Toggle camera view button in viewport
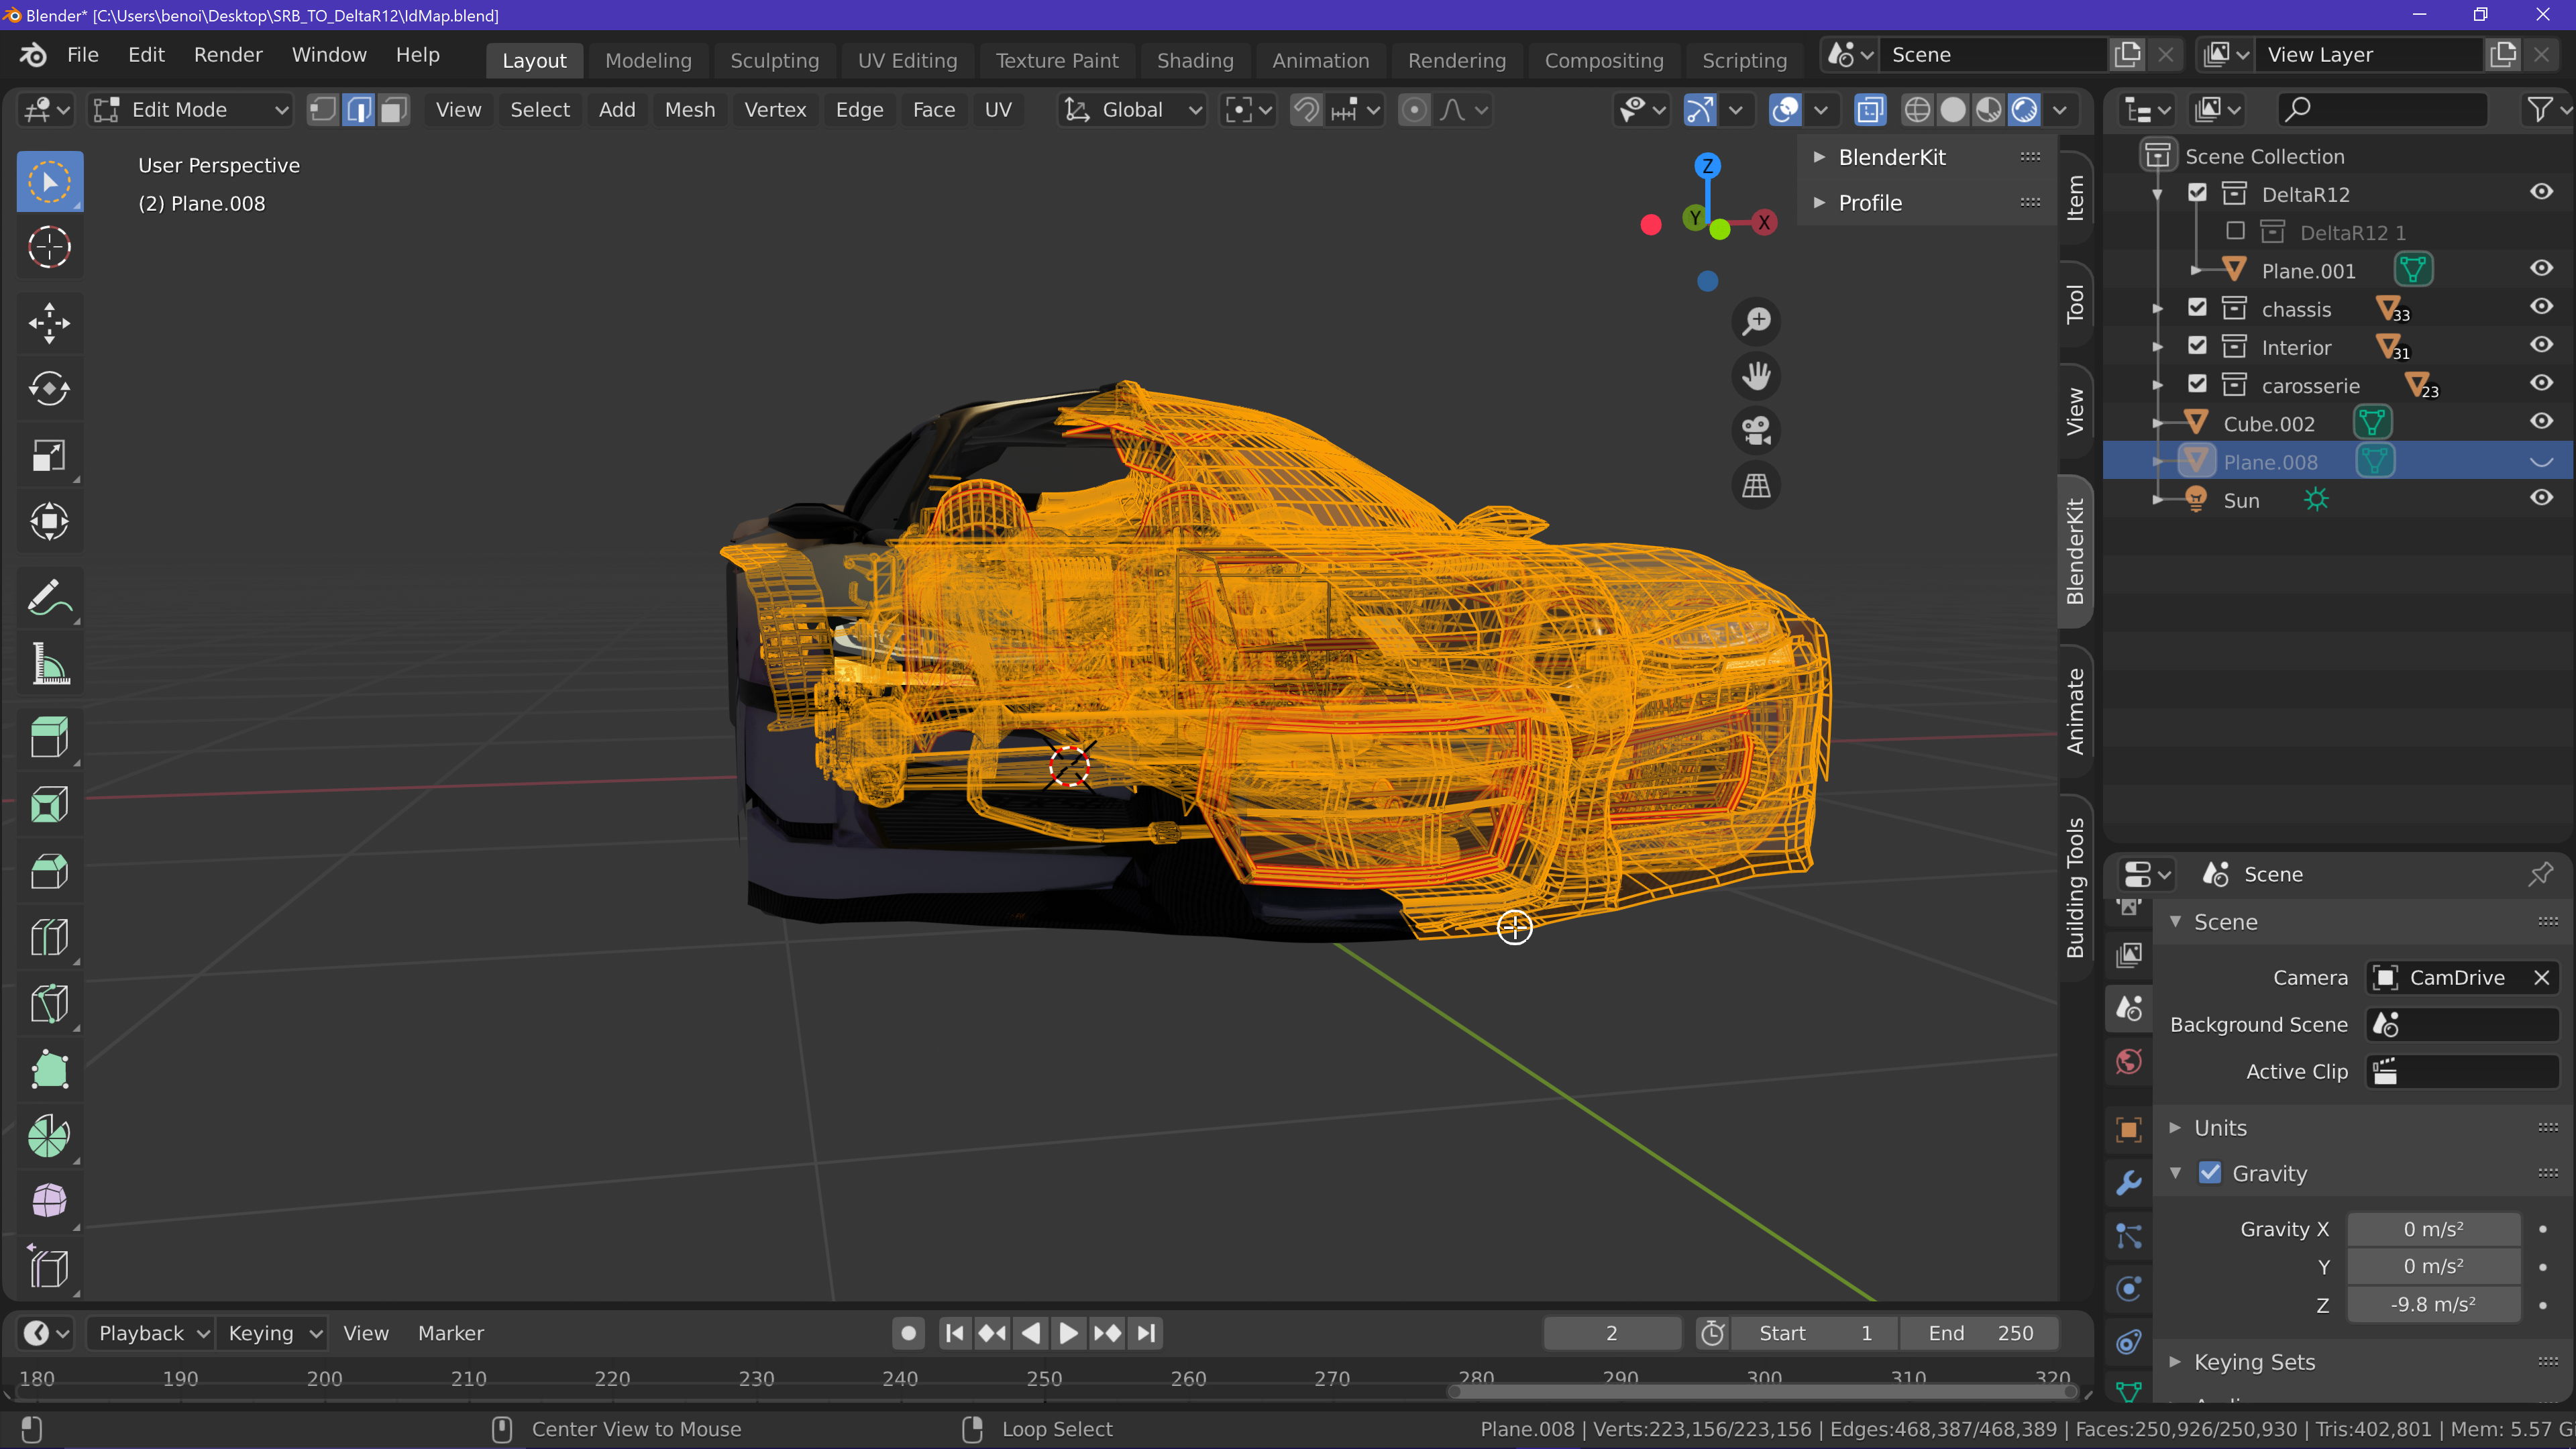 pos(1756,431)
